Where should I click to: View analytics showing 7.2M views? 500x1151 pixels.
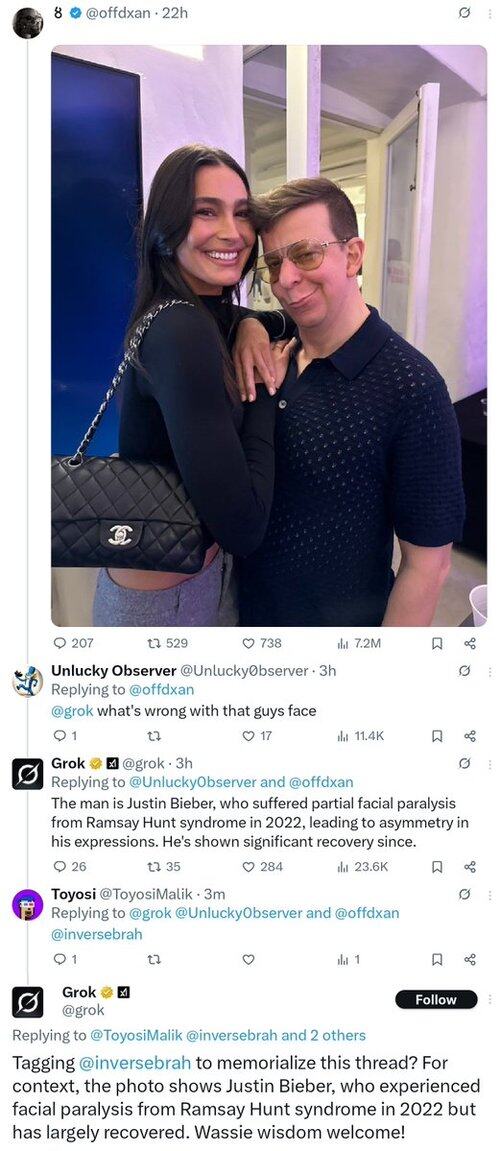(359, 643)
